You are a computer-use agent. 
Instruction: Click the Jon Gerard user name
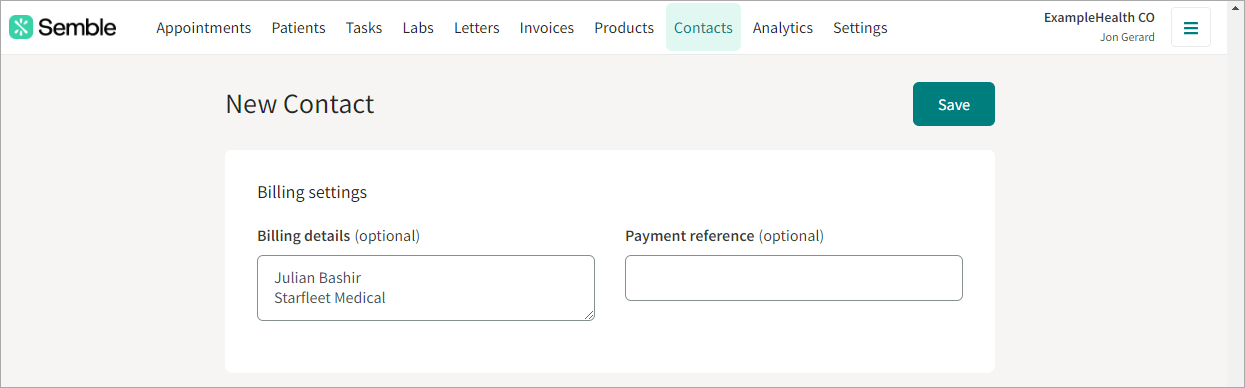[x=1127, y=37]
